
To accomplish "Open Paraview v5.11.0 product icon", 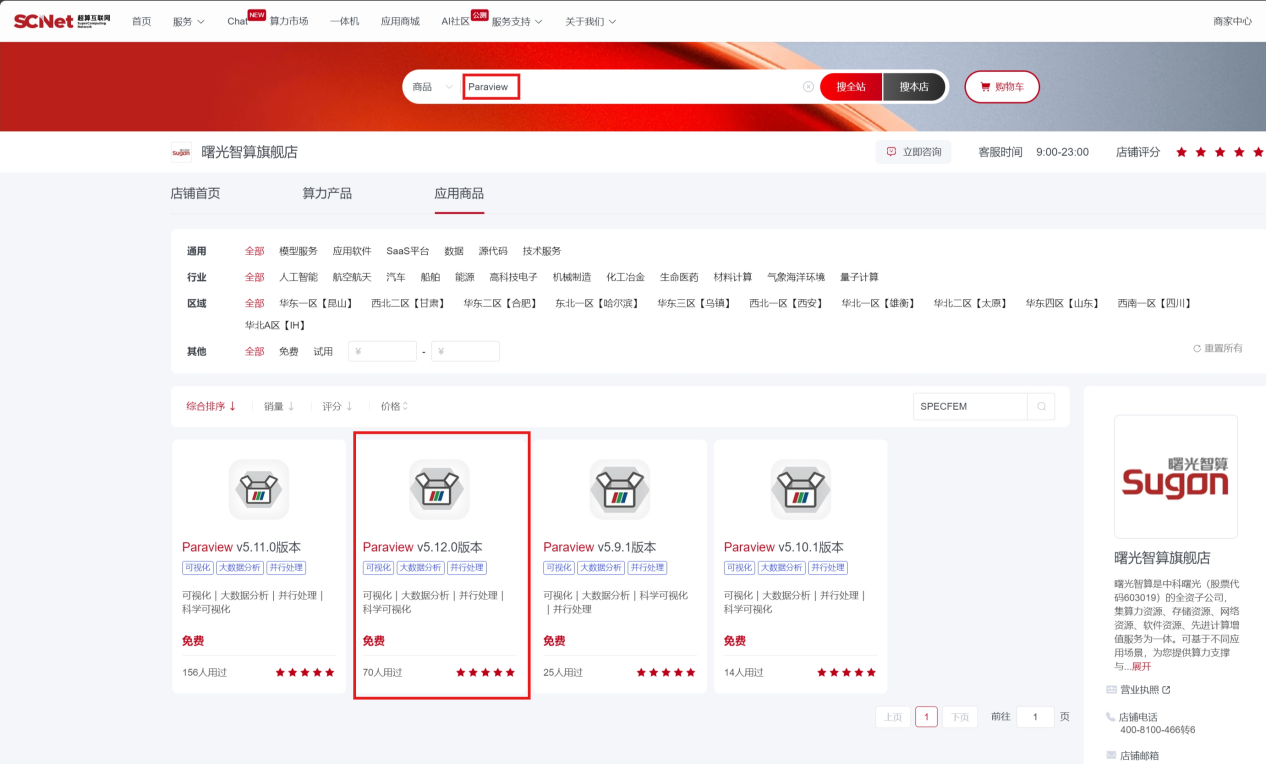I will (x=259, y=490).
